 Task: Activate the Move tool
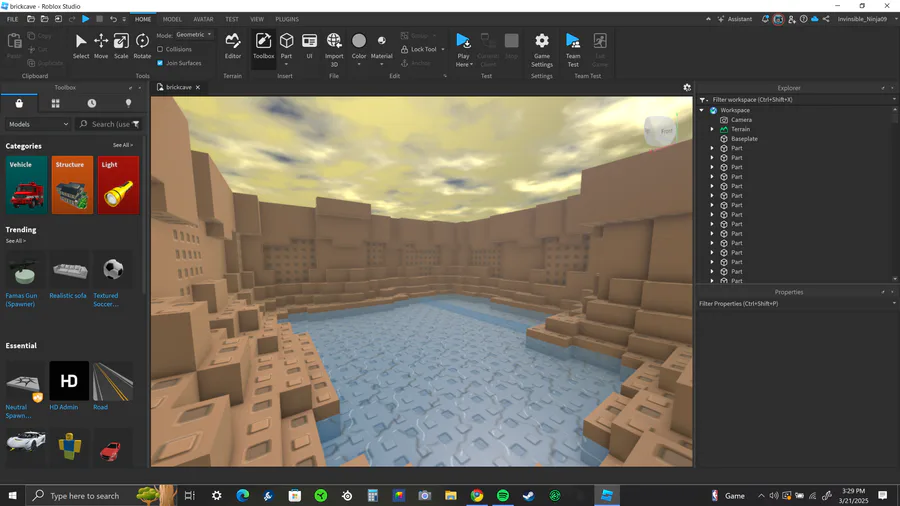[x=101, y=46]
